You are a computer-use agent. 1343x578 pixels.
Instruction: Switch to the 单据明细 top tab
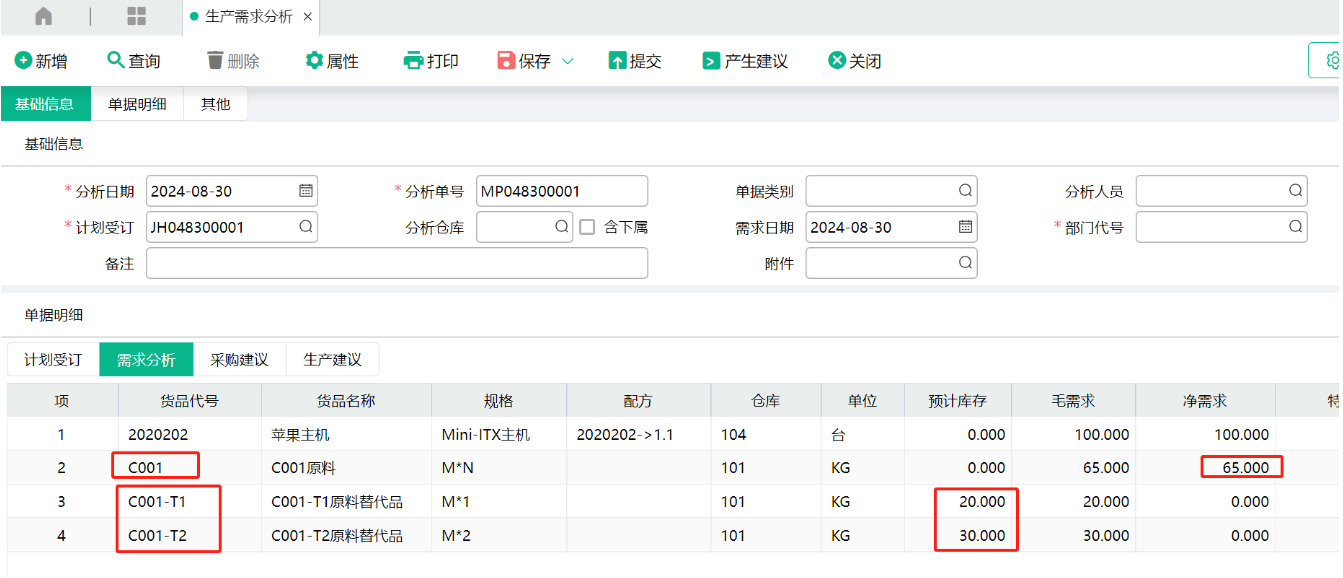[137, 104]
